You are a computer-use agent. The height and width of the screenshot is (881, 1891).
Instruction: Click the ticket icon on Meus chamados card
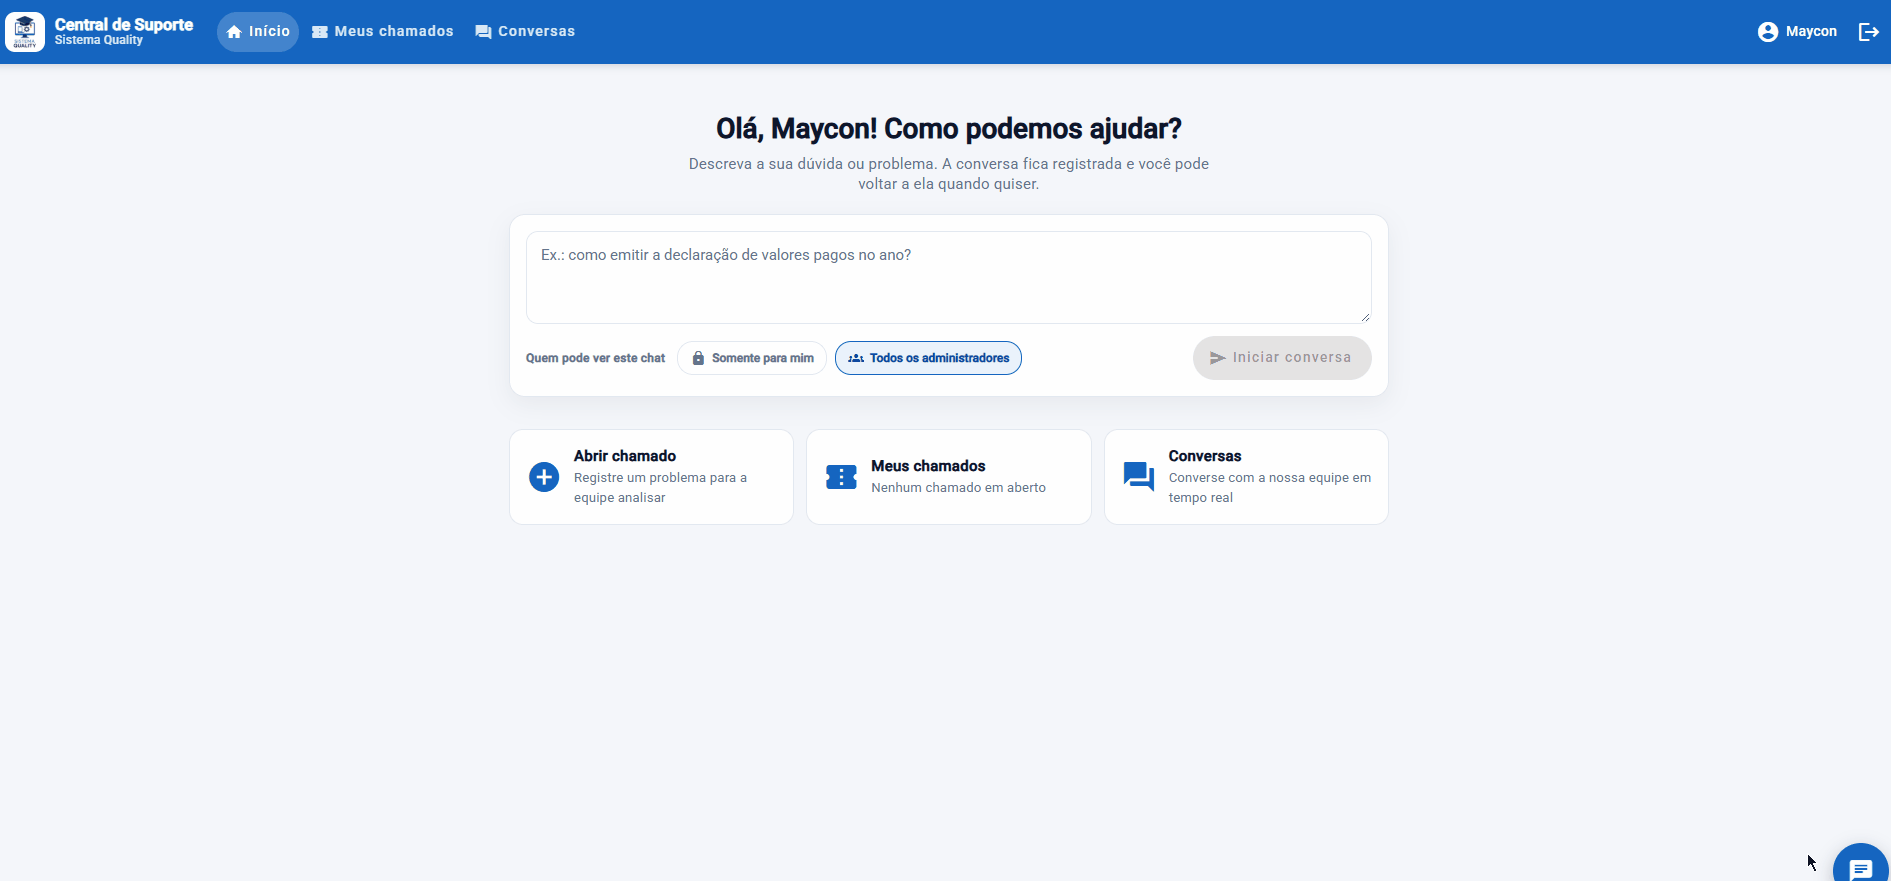[x=841, y=477]
